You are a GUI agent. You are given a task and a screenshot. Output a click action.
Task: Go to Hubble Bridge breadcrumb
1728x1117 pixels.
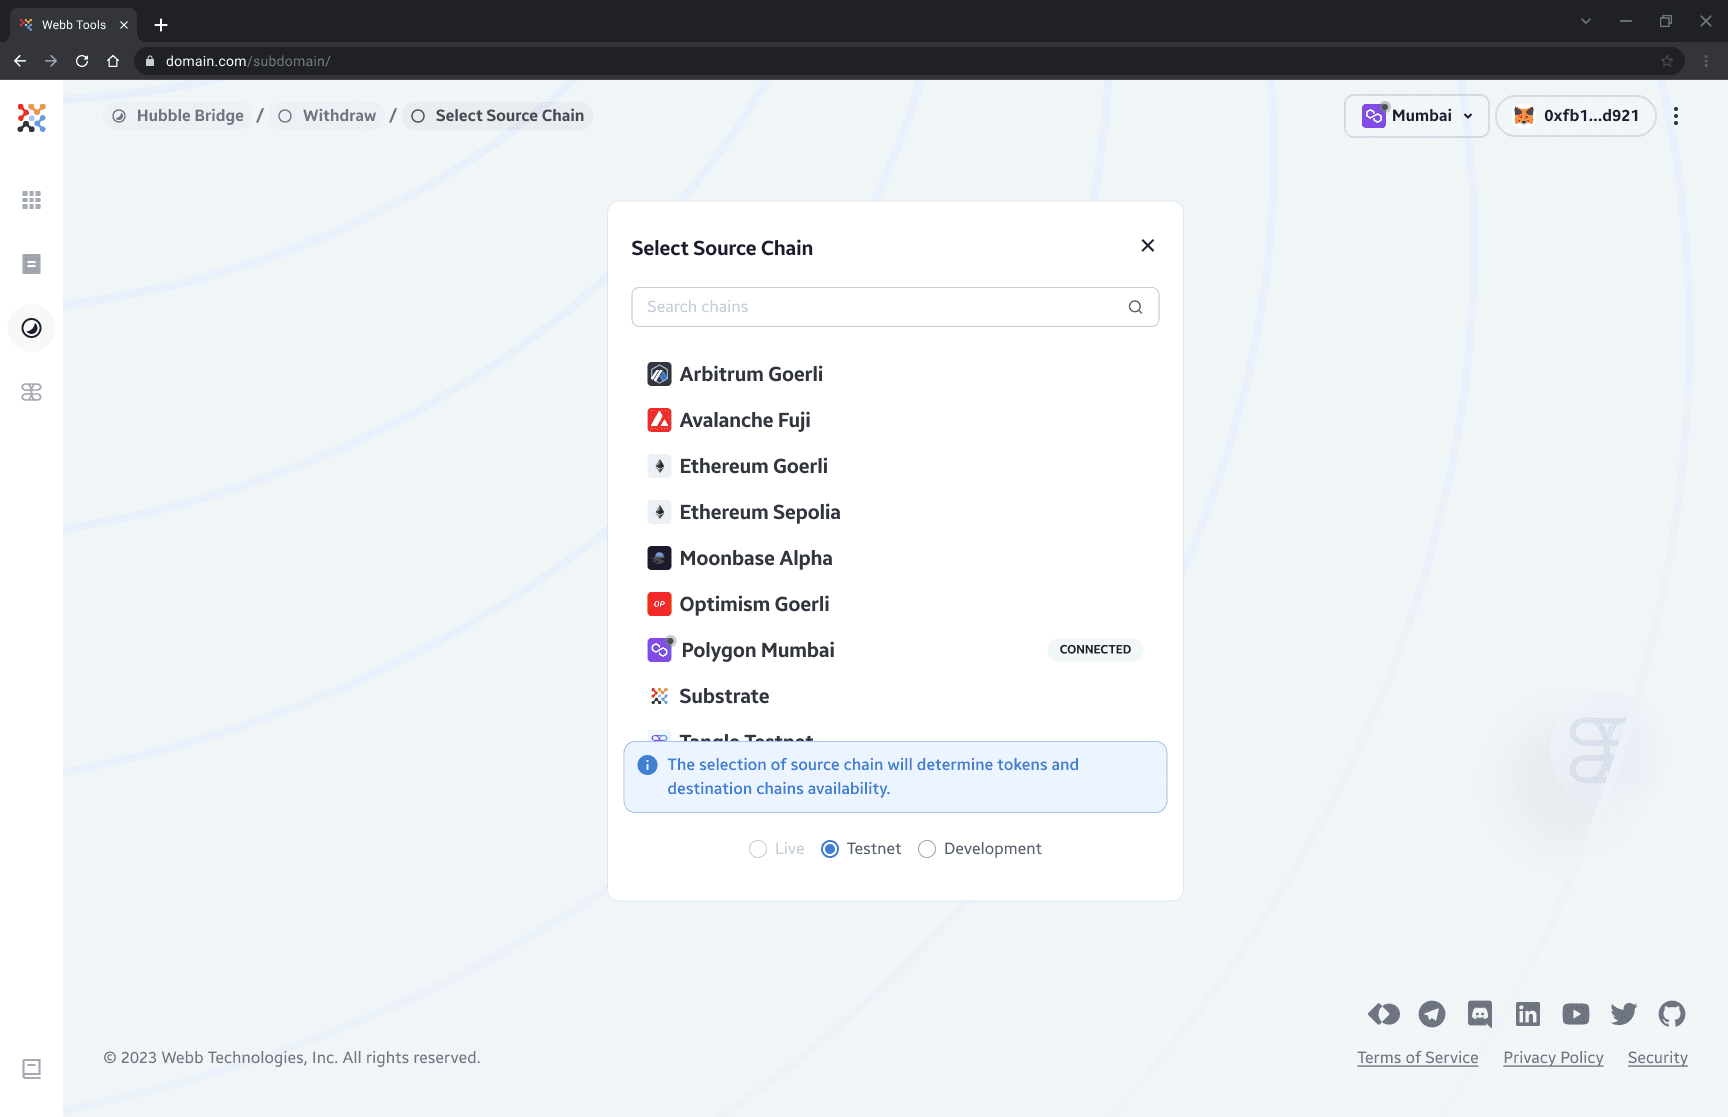[178, 116]
